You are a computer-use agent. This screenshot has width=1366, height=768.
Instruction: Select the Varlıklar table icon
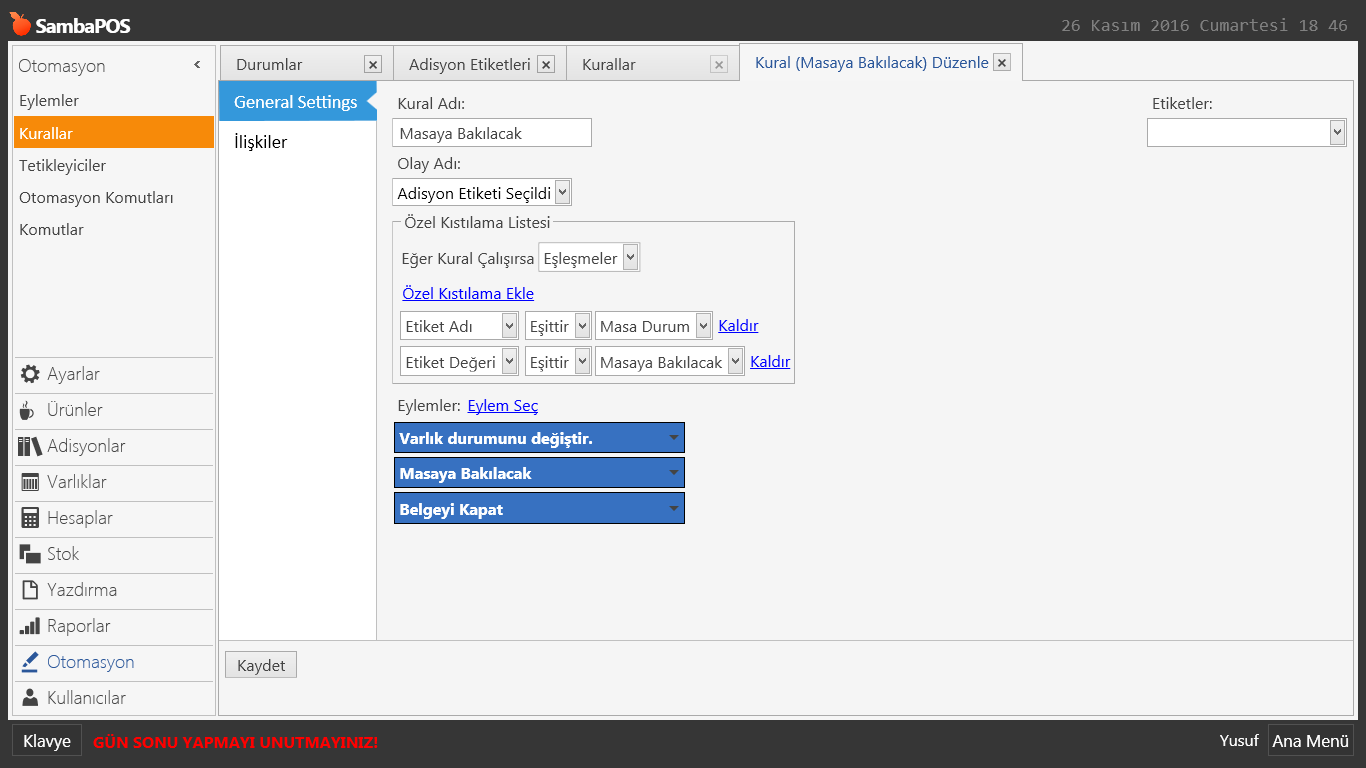click(30, 482)
